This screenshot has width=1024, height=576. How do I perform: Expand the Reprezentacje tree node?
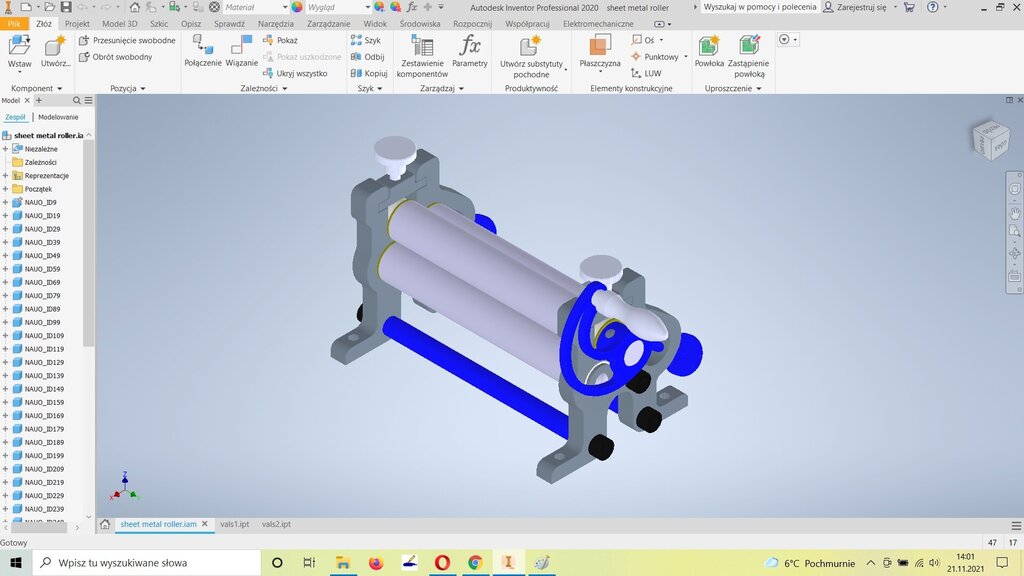(x=5, y=176)
